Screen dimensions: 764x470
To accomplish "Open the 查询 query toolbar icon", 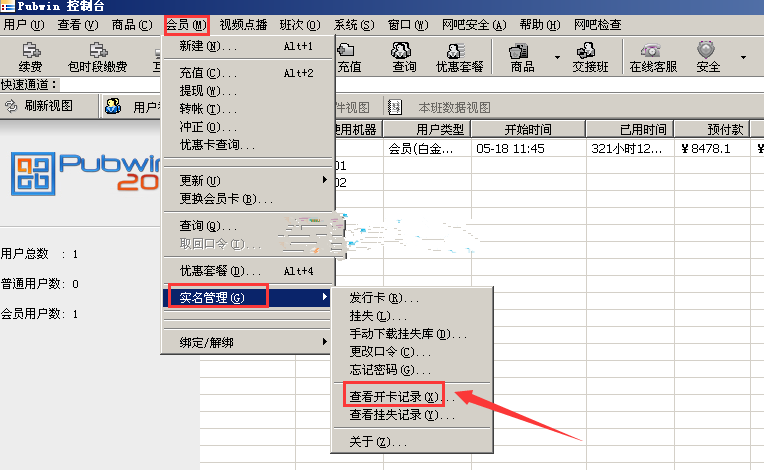I will (x=404, y=56).
